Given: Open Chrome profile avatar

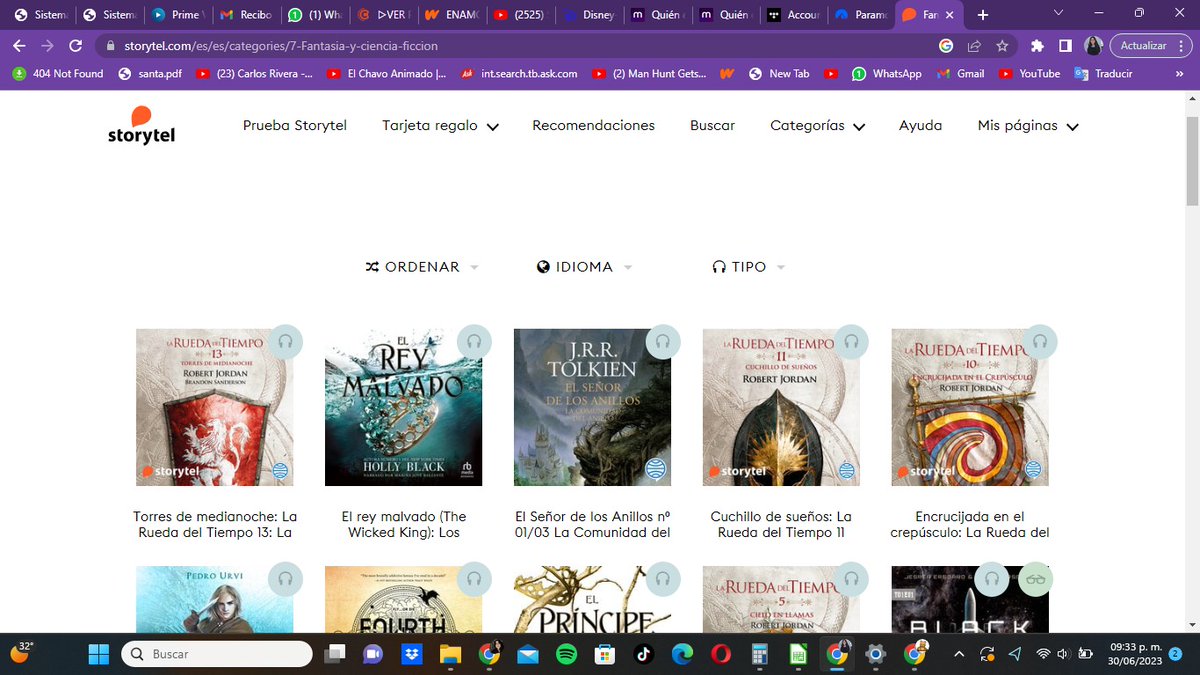Looking at the screenshot, I should point(1094,46).
